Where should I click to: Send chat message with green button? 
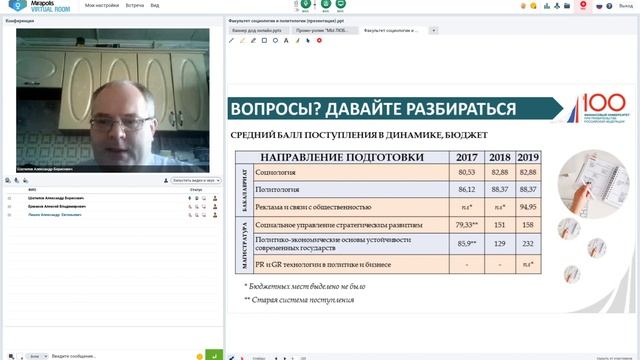click(214, 355)
